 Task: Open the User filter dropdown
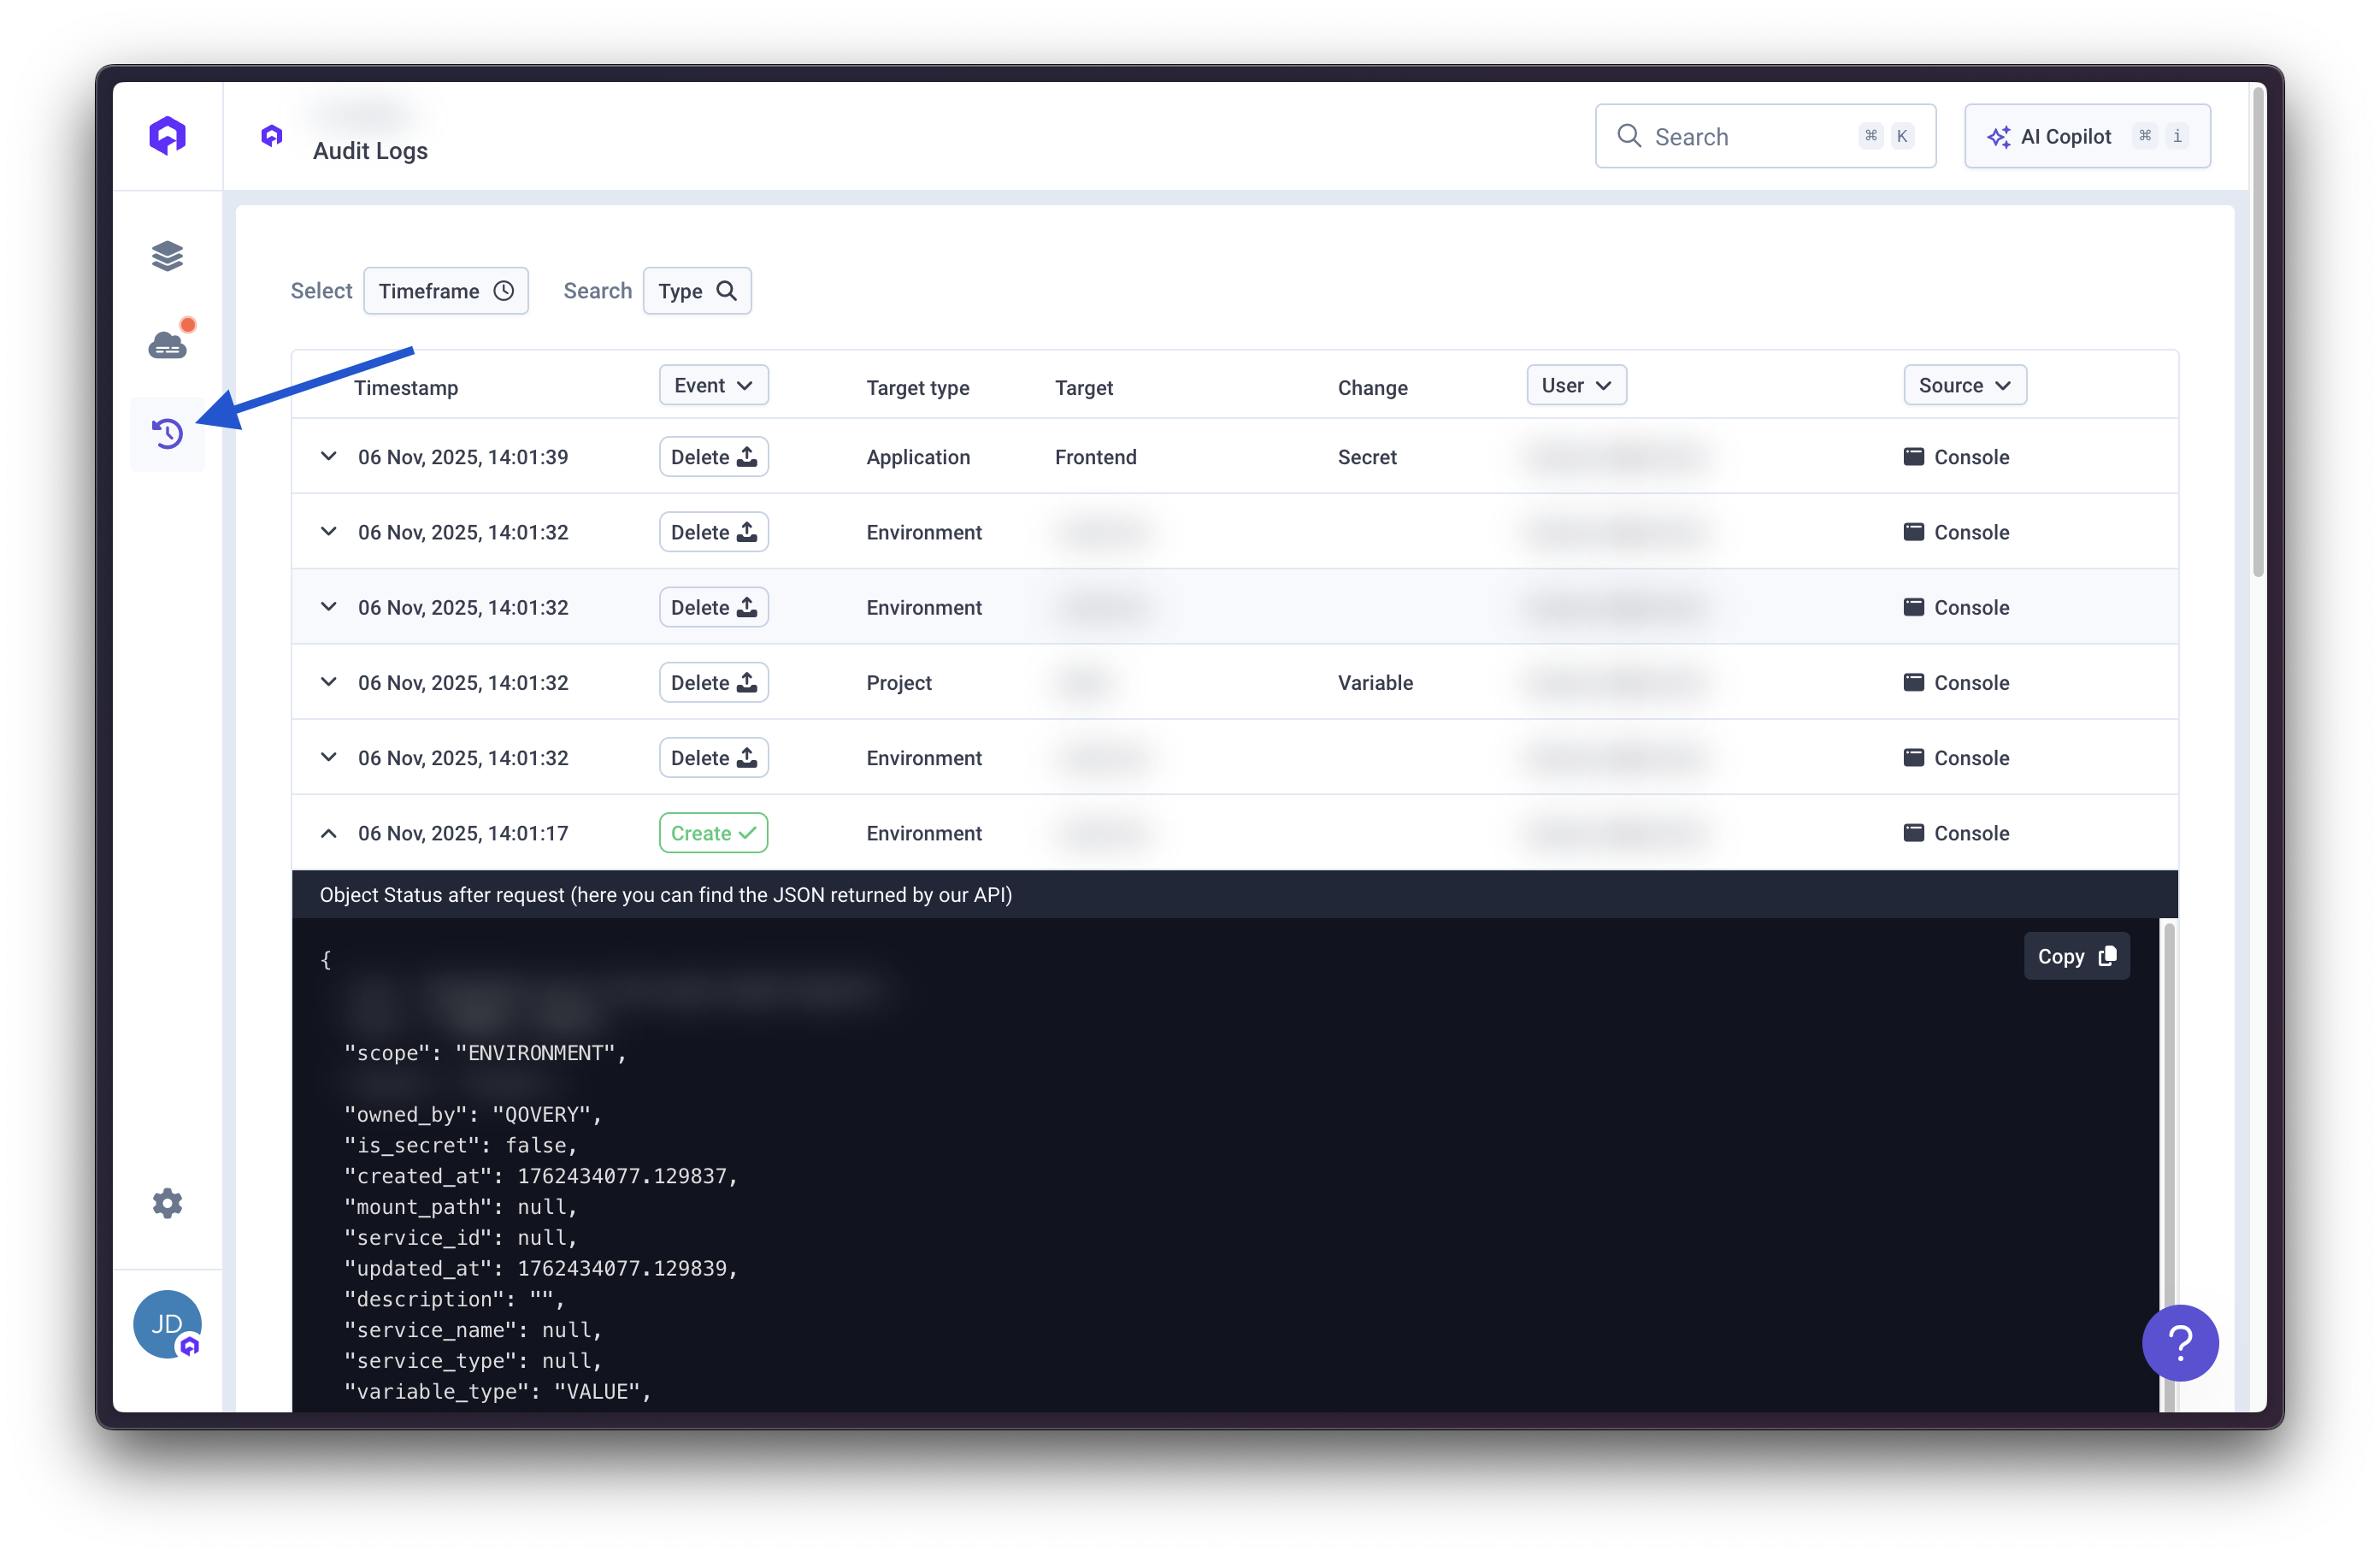(1575, 385)
